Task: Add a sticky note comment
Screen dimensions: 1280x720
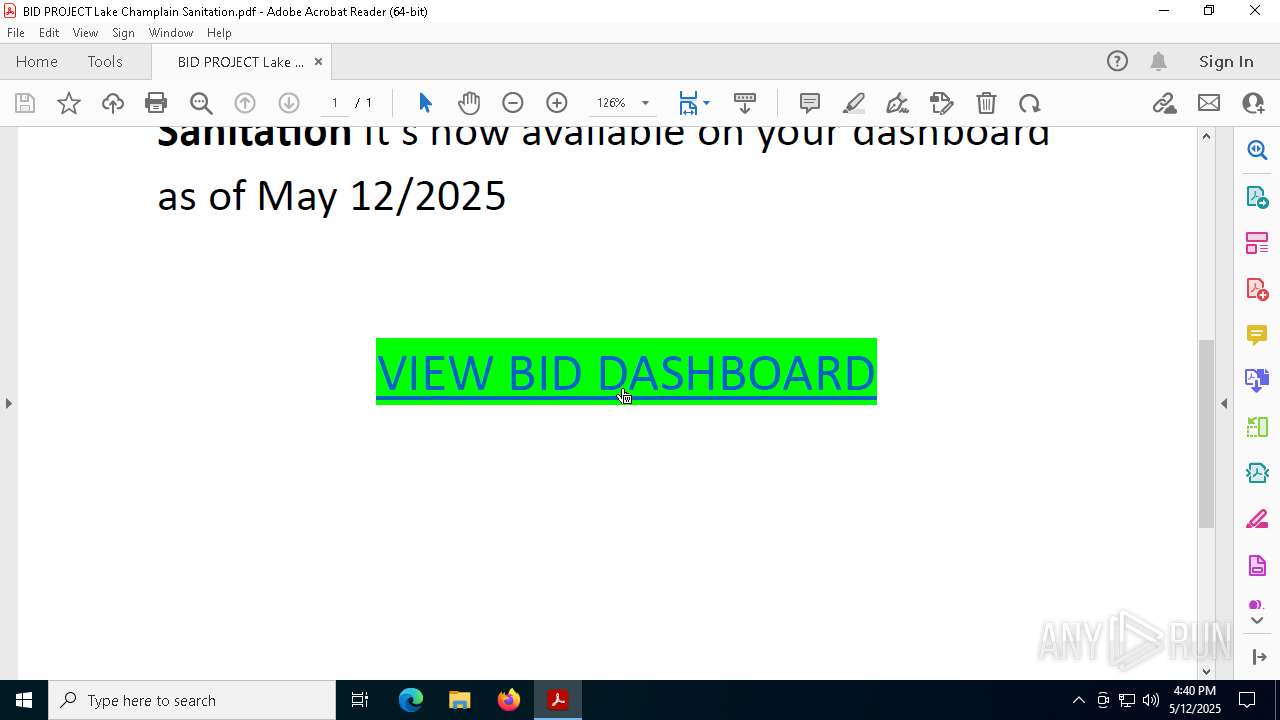Action: coord(810,103)
